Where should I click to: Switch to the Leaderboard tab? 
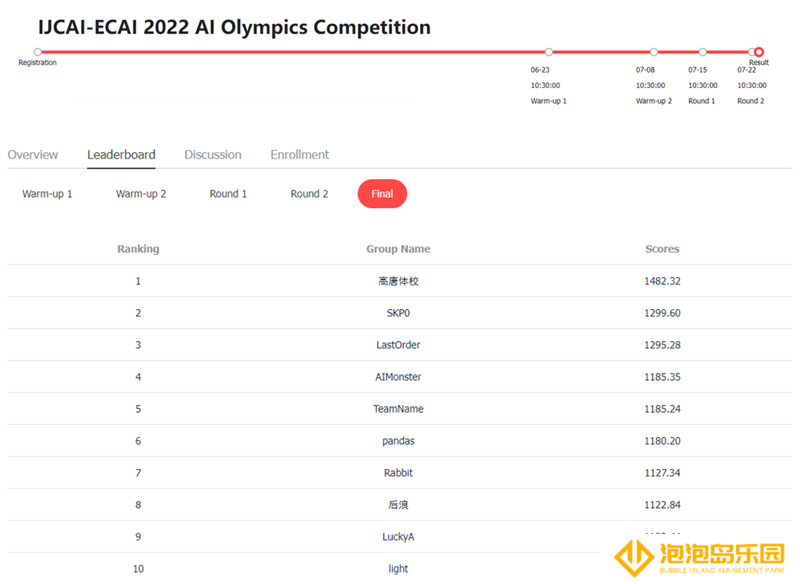coord(121,155)
